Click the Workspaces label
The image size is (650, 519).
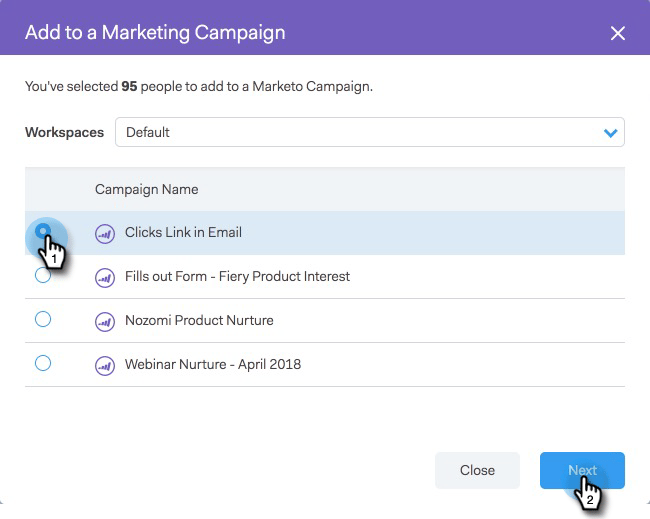64,132
